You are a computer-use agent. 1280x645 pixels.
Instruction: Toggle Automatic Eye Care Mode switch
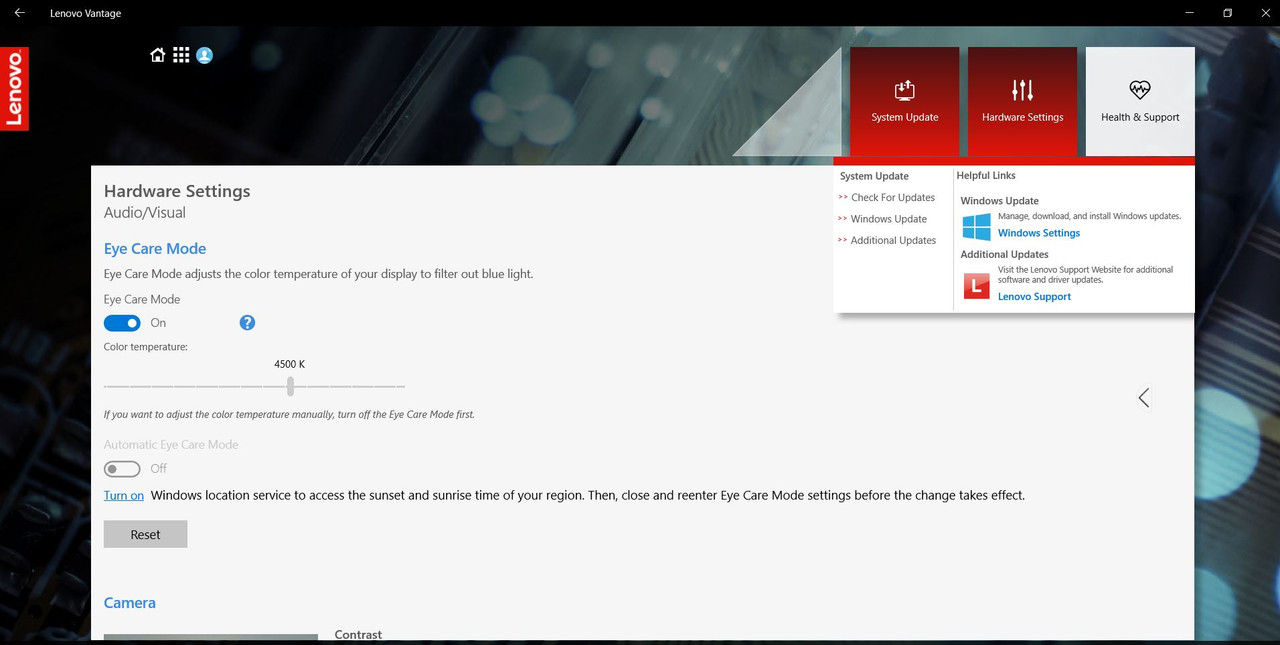122,469
